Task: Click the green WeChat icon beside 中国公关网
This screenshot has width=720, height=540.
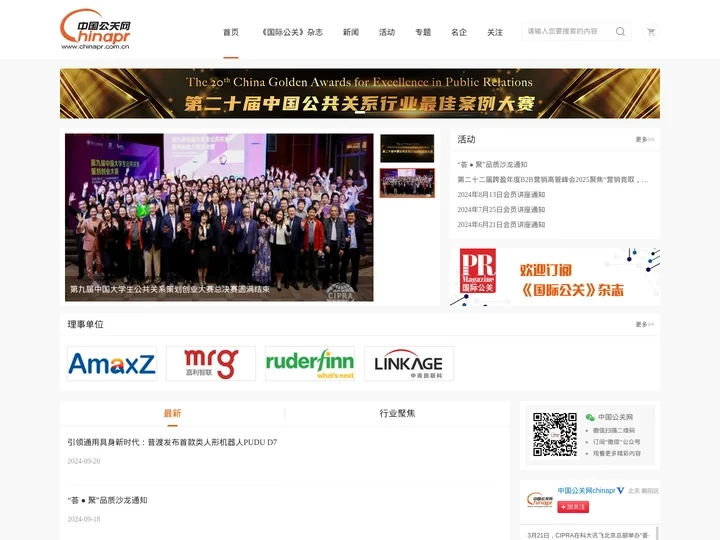Action: click(x=590, y=417)
